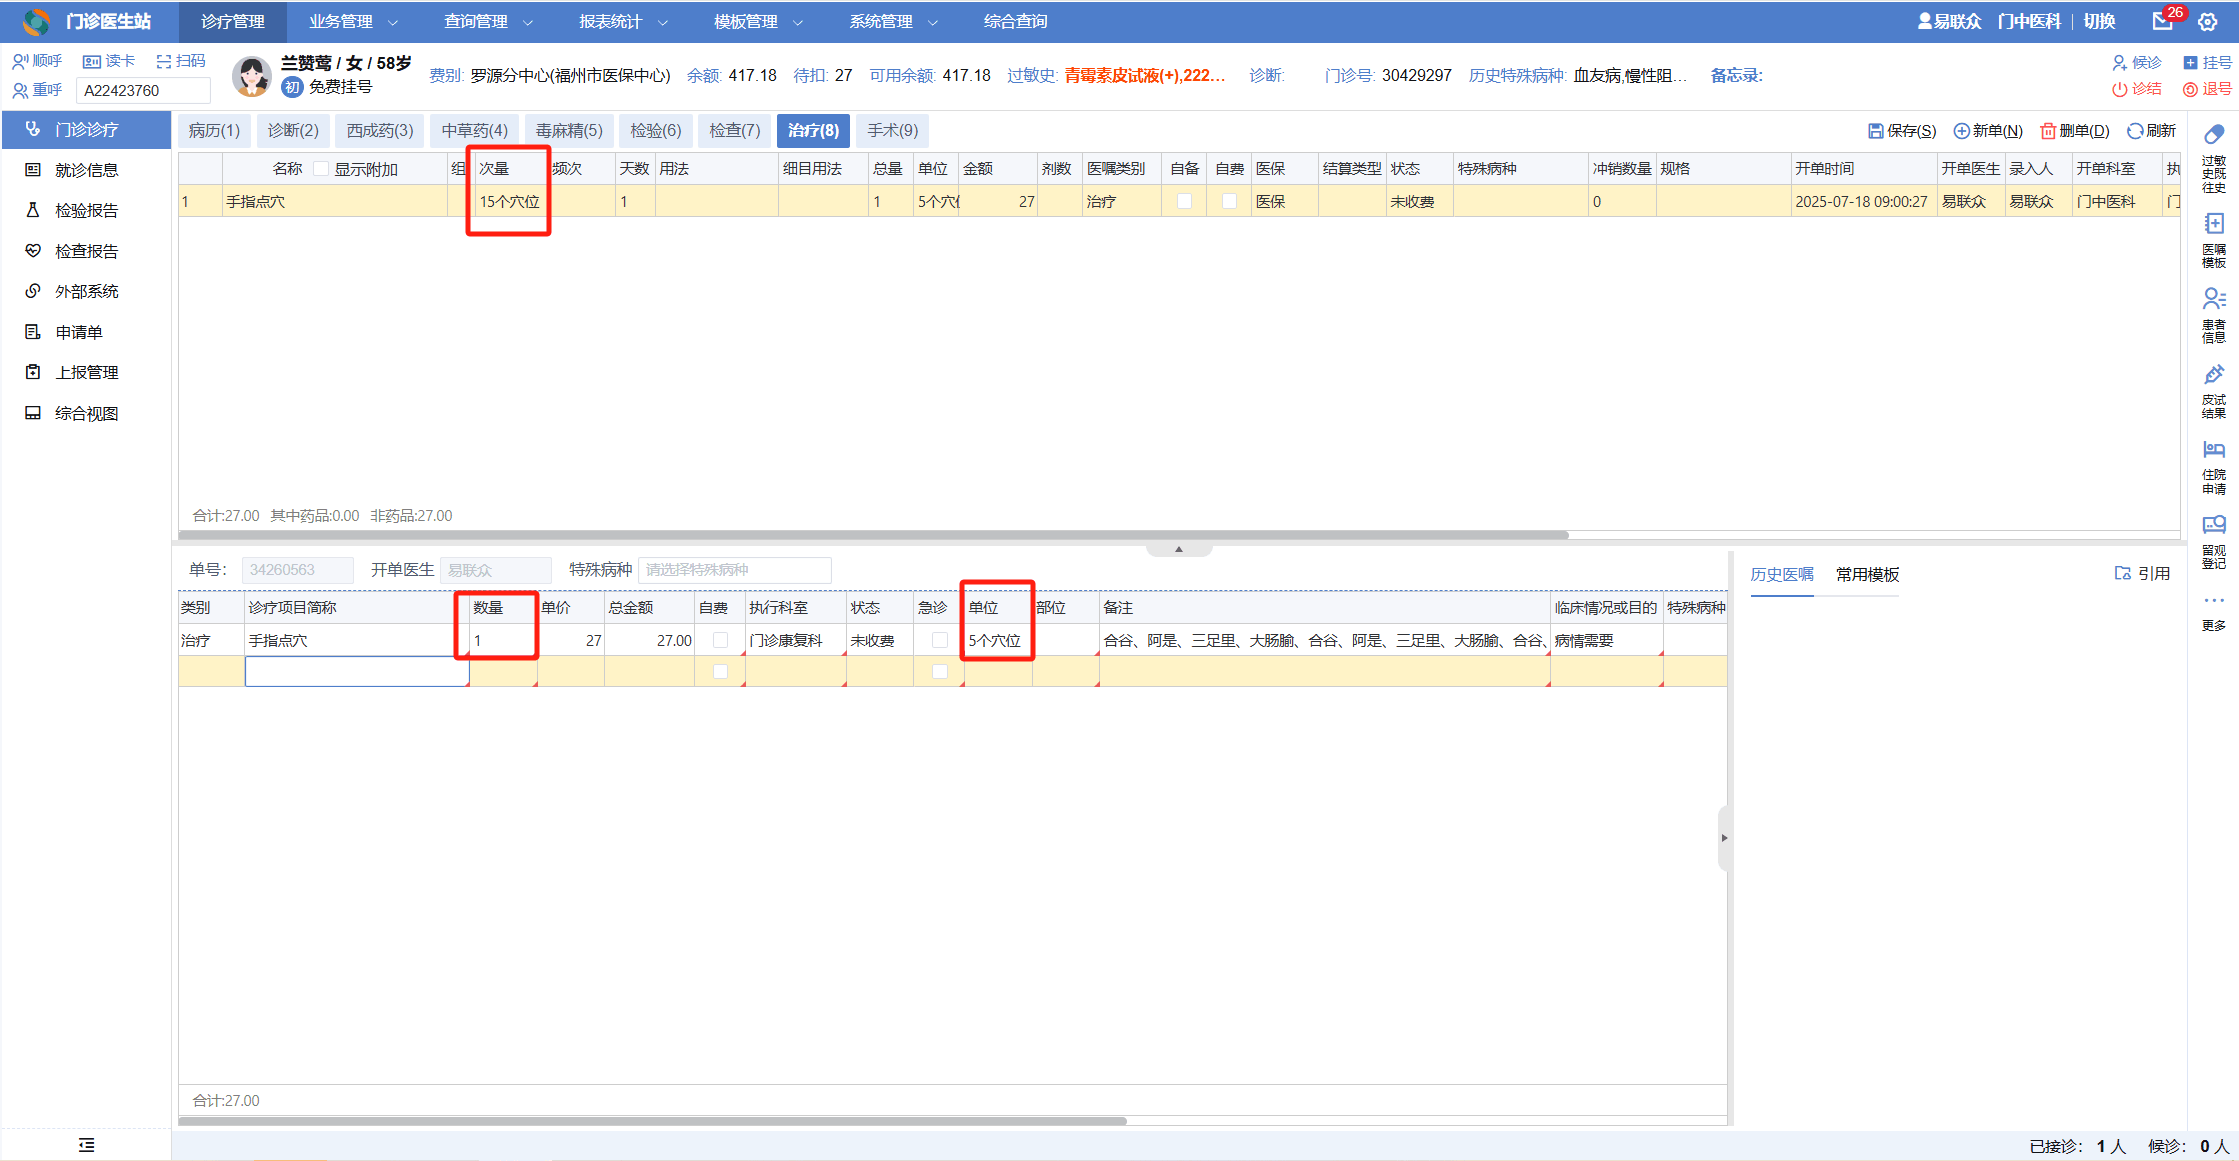Screen dimensions: 2239x1161
Task: Click the 删单(D) trash button
Action: point(2075,131)
